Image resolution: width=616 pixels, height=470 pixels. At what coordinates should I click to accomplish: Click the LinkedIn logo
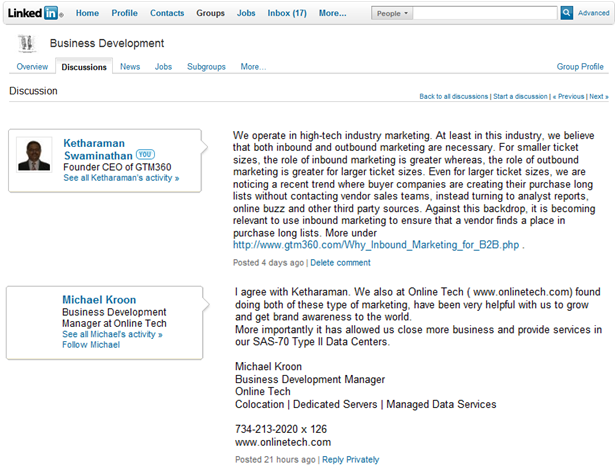35,13
